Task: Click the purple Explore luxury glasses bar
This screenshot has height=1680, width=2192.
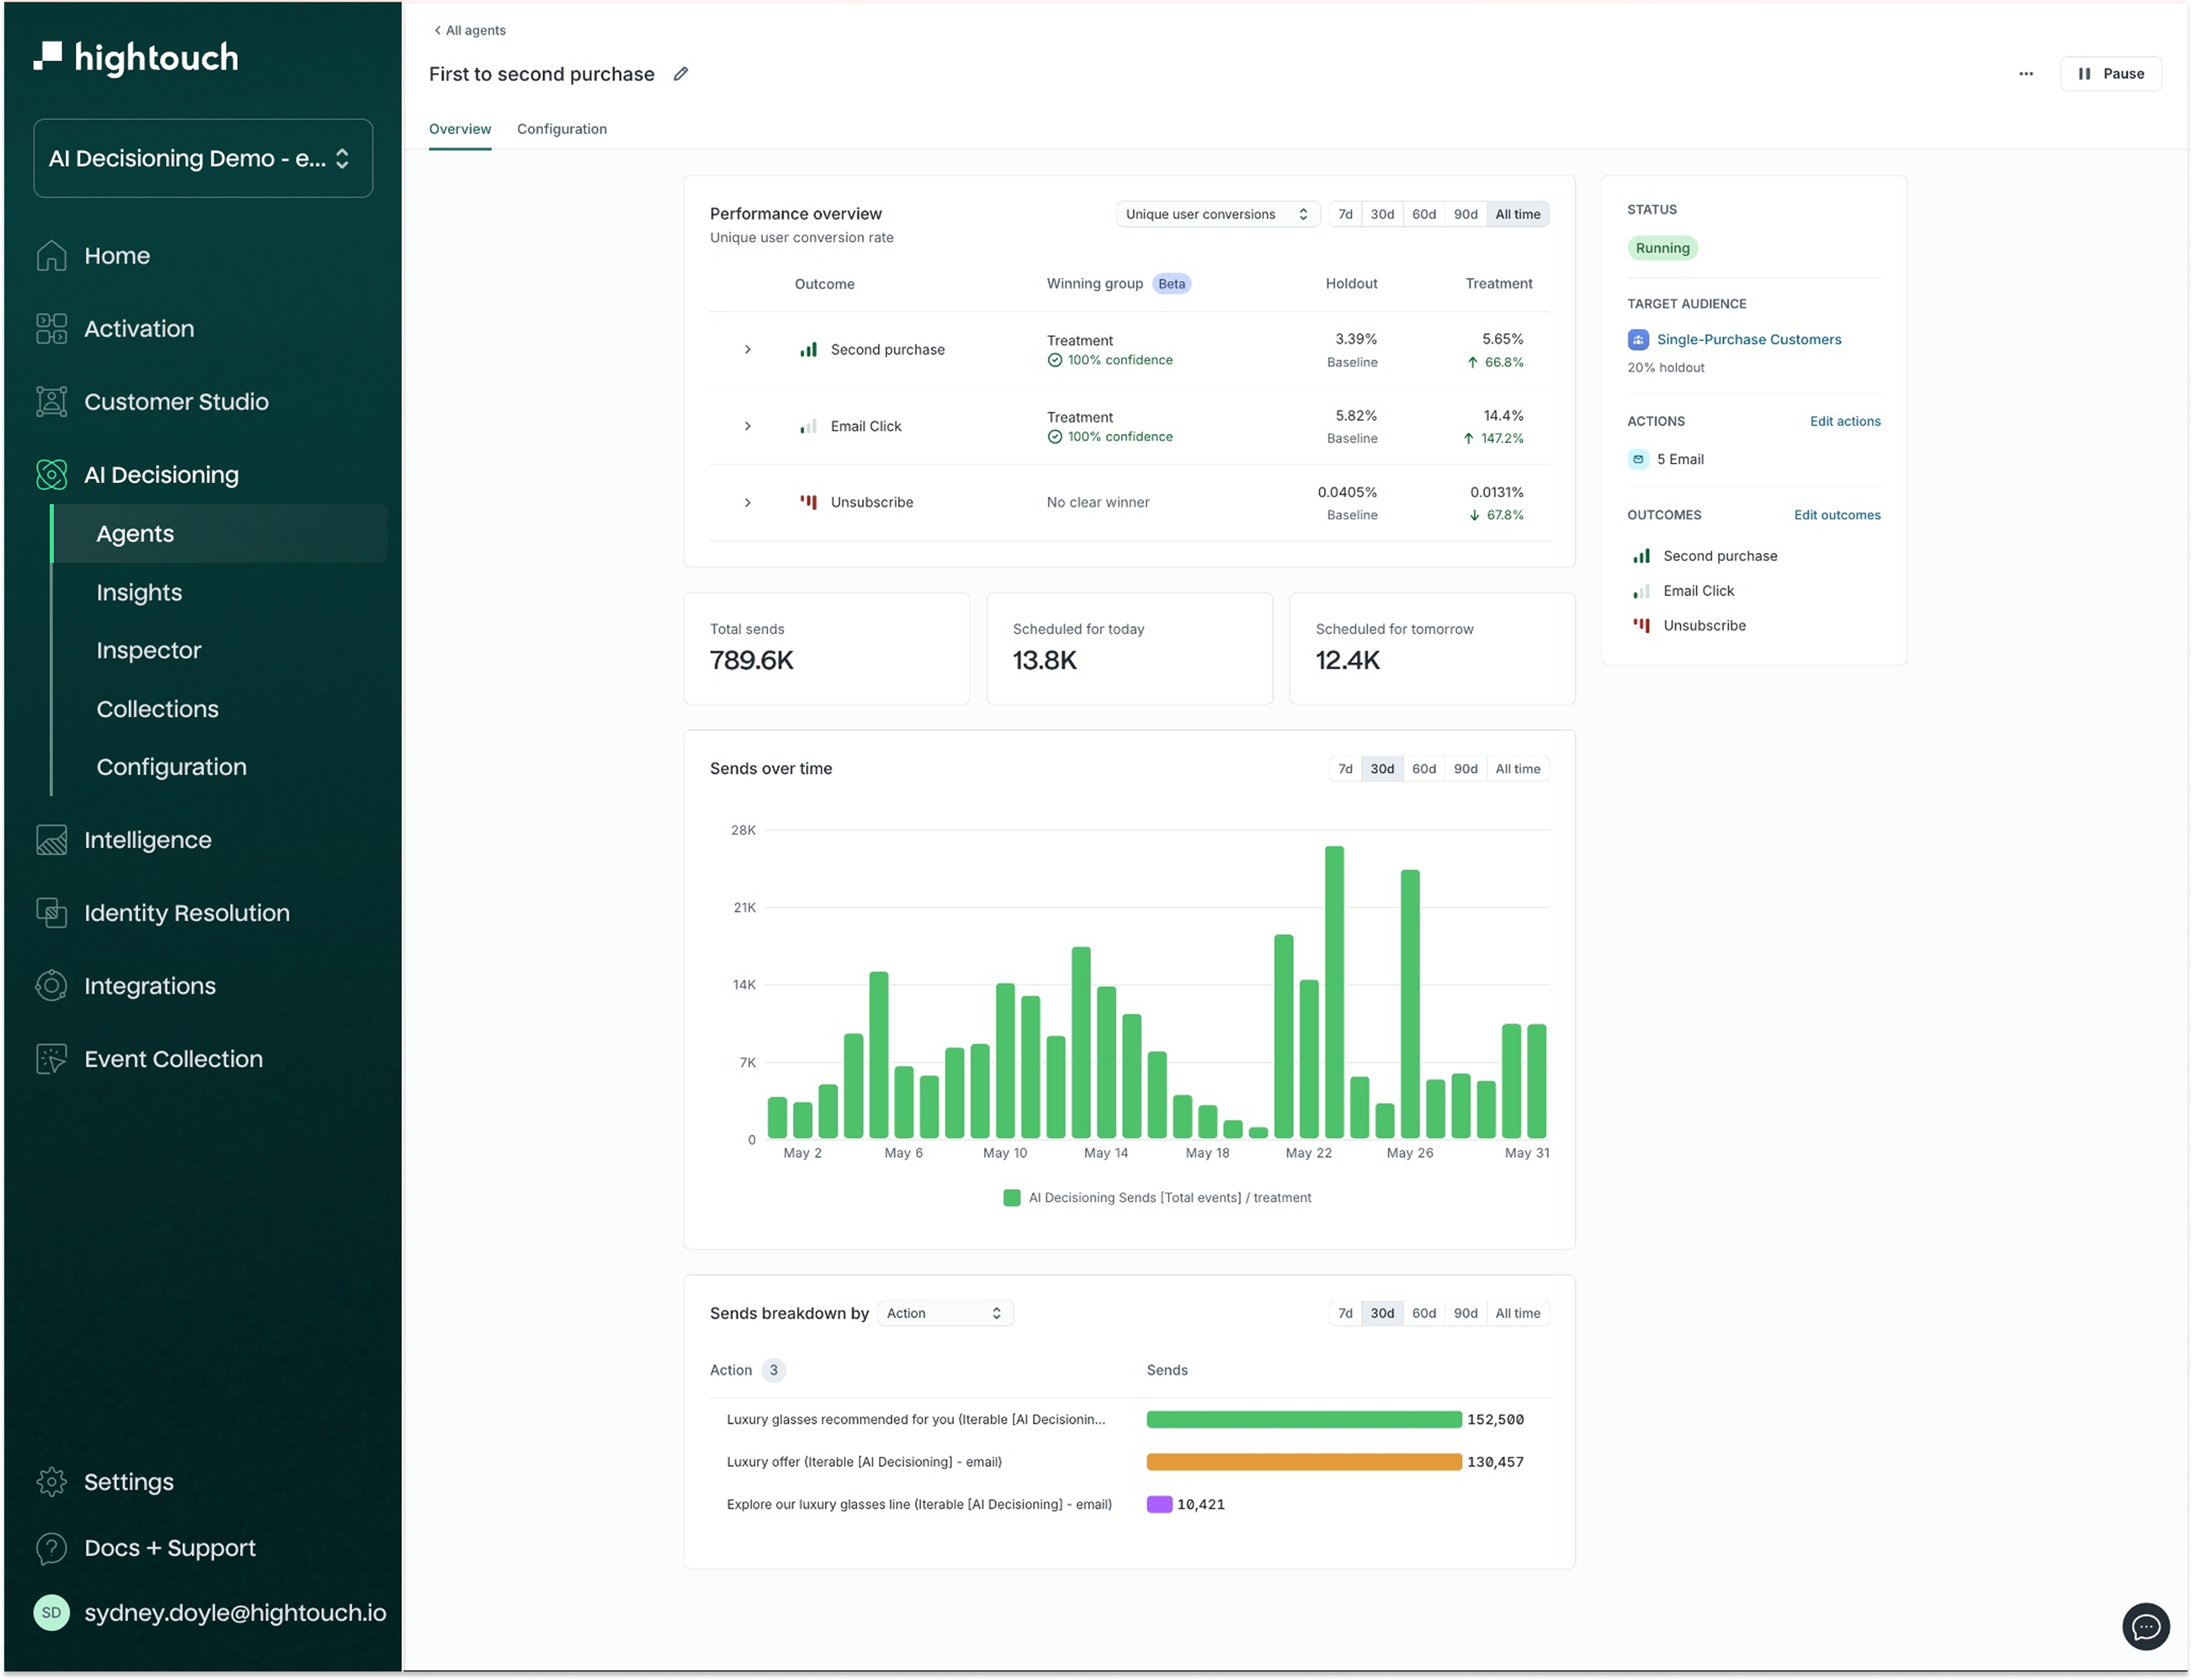Action: pyautogui.click(x=1159, y=1505)
